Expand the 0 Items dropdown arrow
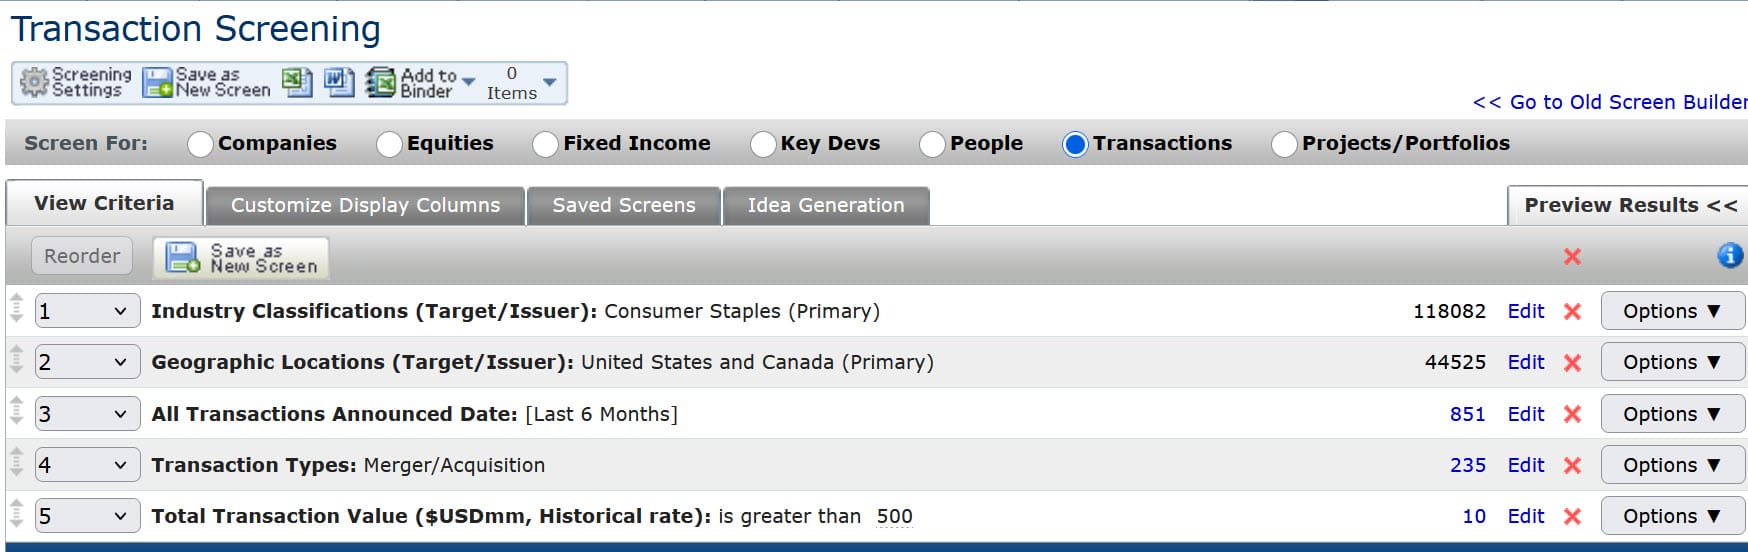Viewport: 1748px width, 552px height. point(549,82)
